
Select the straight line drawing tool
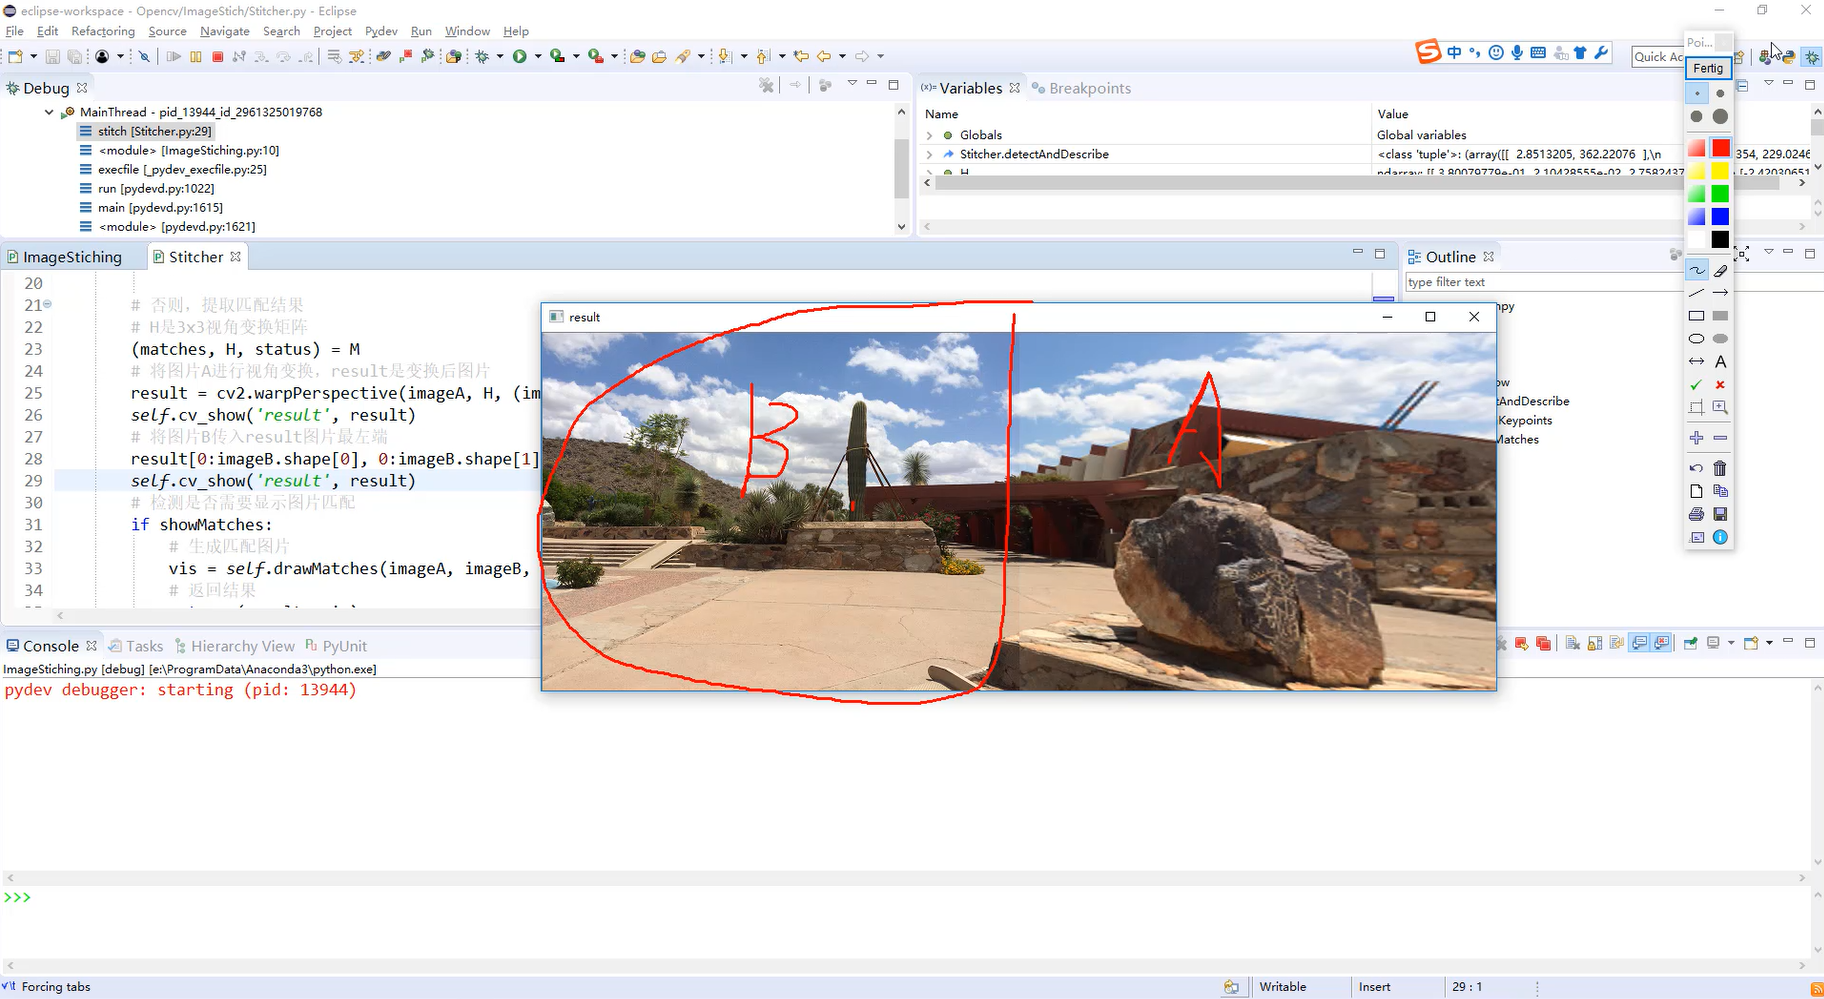[1697, 293]
